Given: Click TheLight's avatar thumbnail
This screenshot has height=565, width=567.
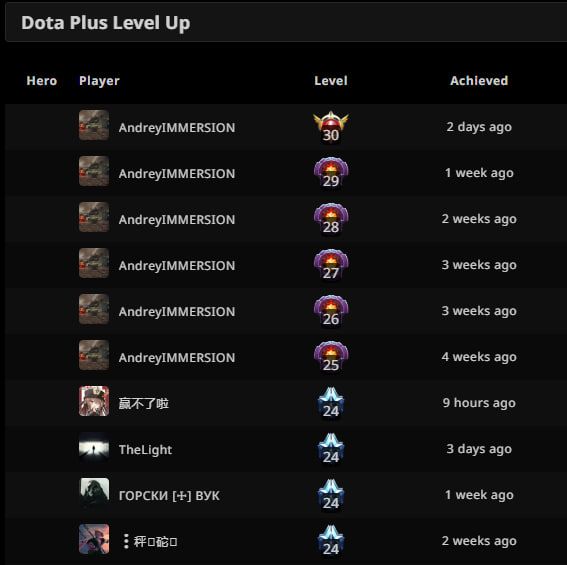Looking at the screenshot, I should (94, 447).
